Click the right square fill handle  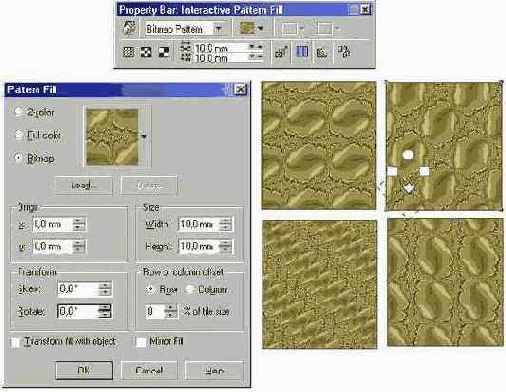424,171
